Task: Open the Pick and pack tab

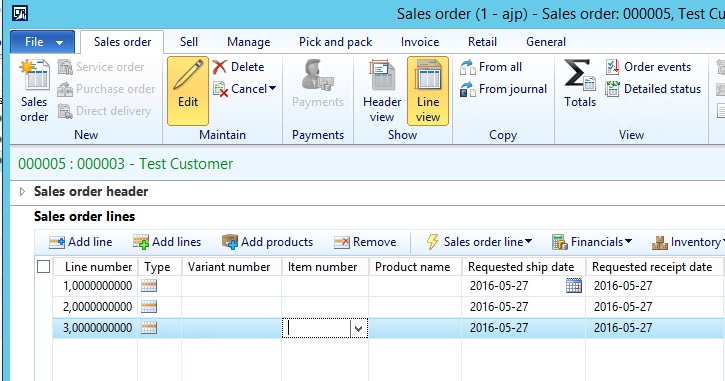Action: [x=335, y=42]
